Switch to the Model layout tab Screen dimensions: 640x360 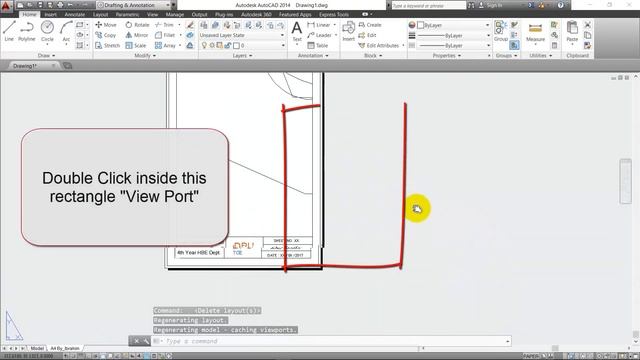37,349
